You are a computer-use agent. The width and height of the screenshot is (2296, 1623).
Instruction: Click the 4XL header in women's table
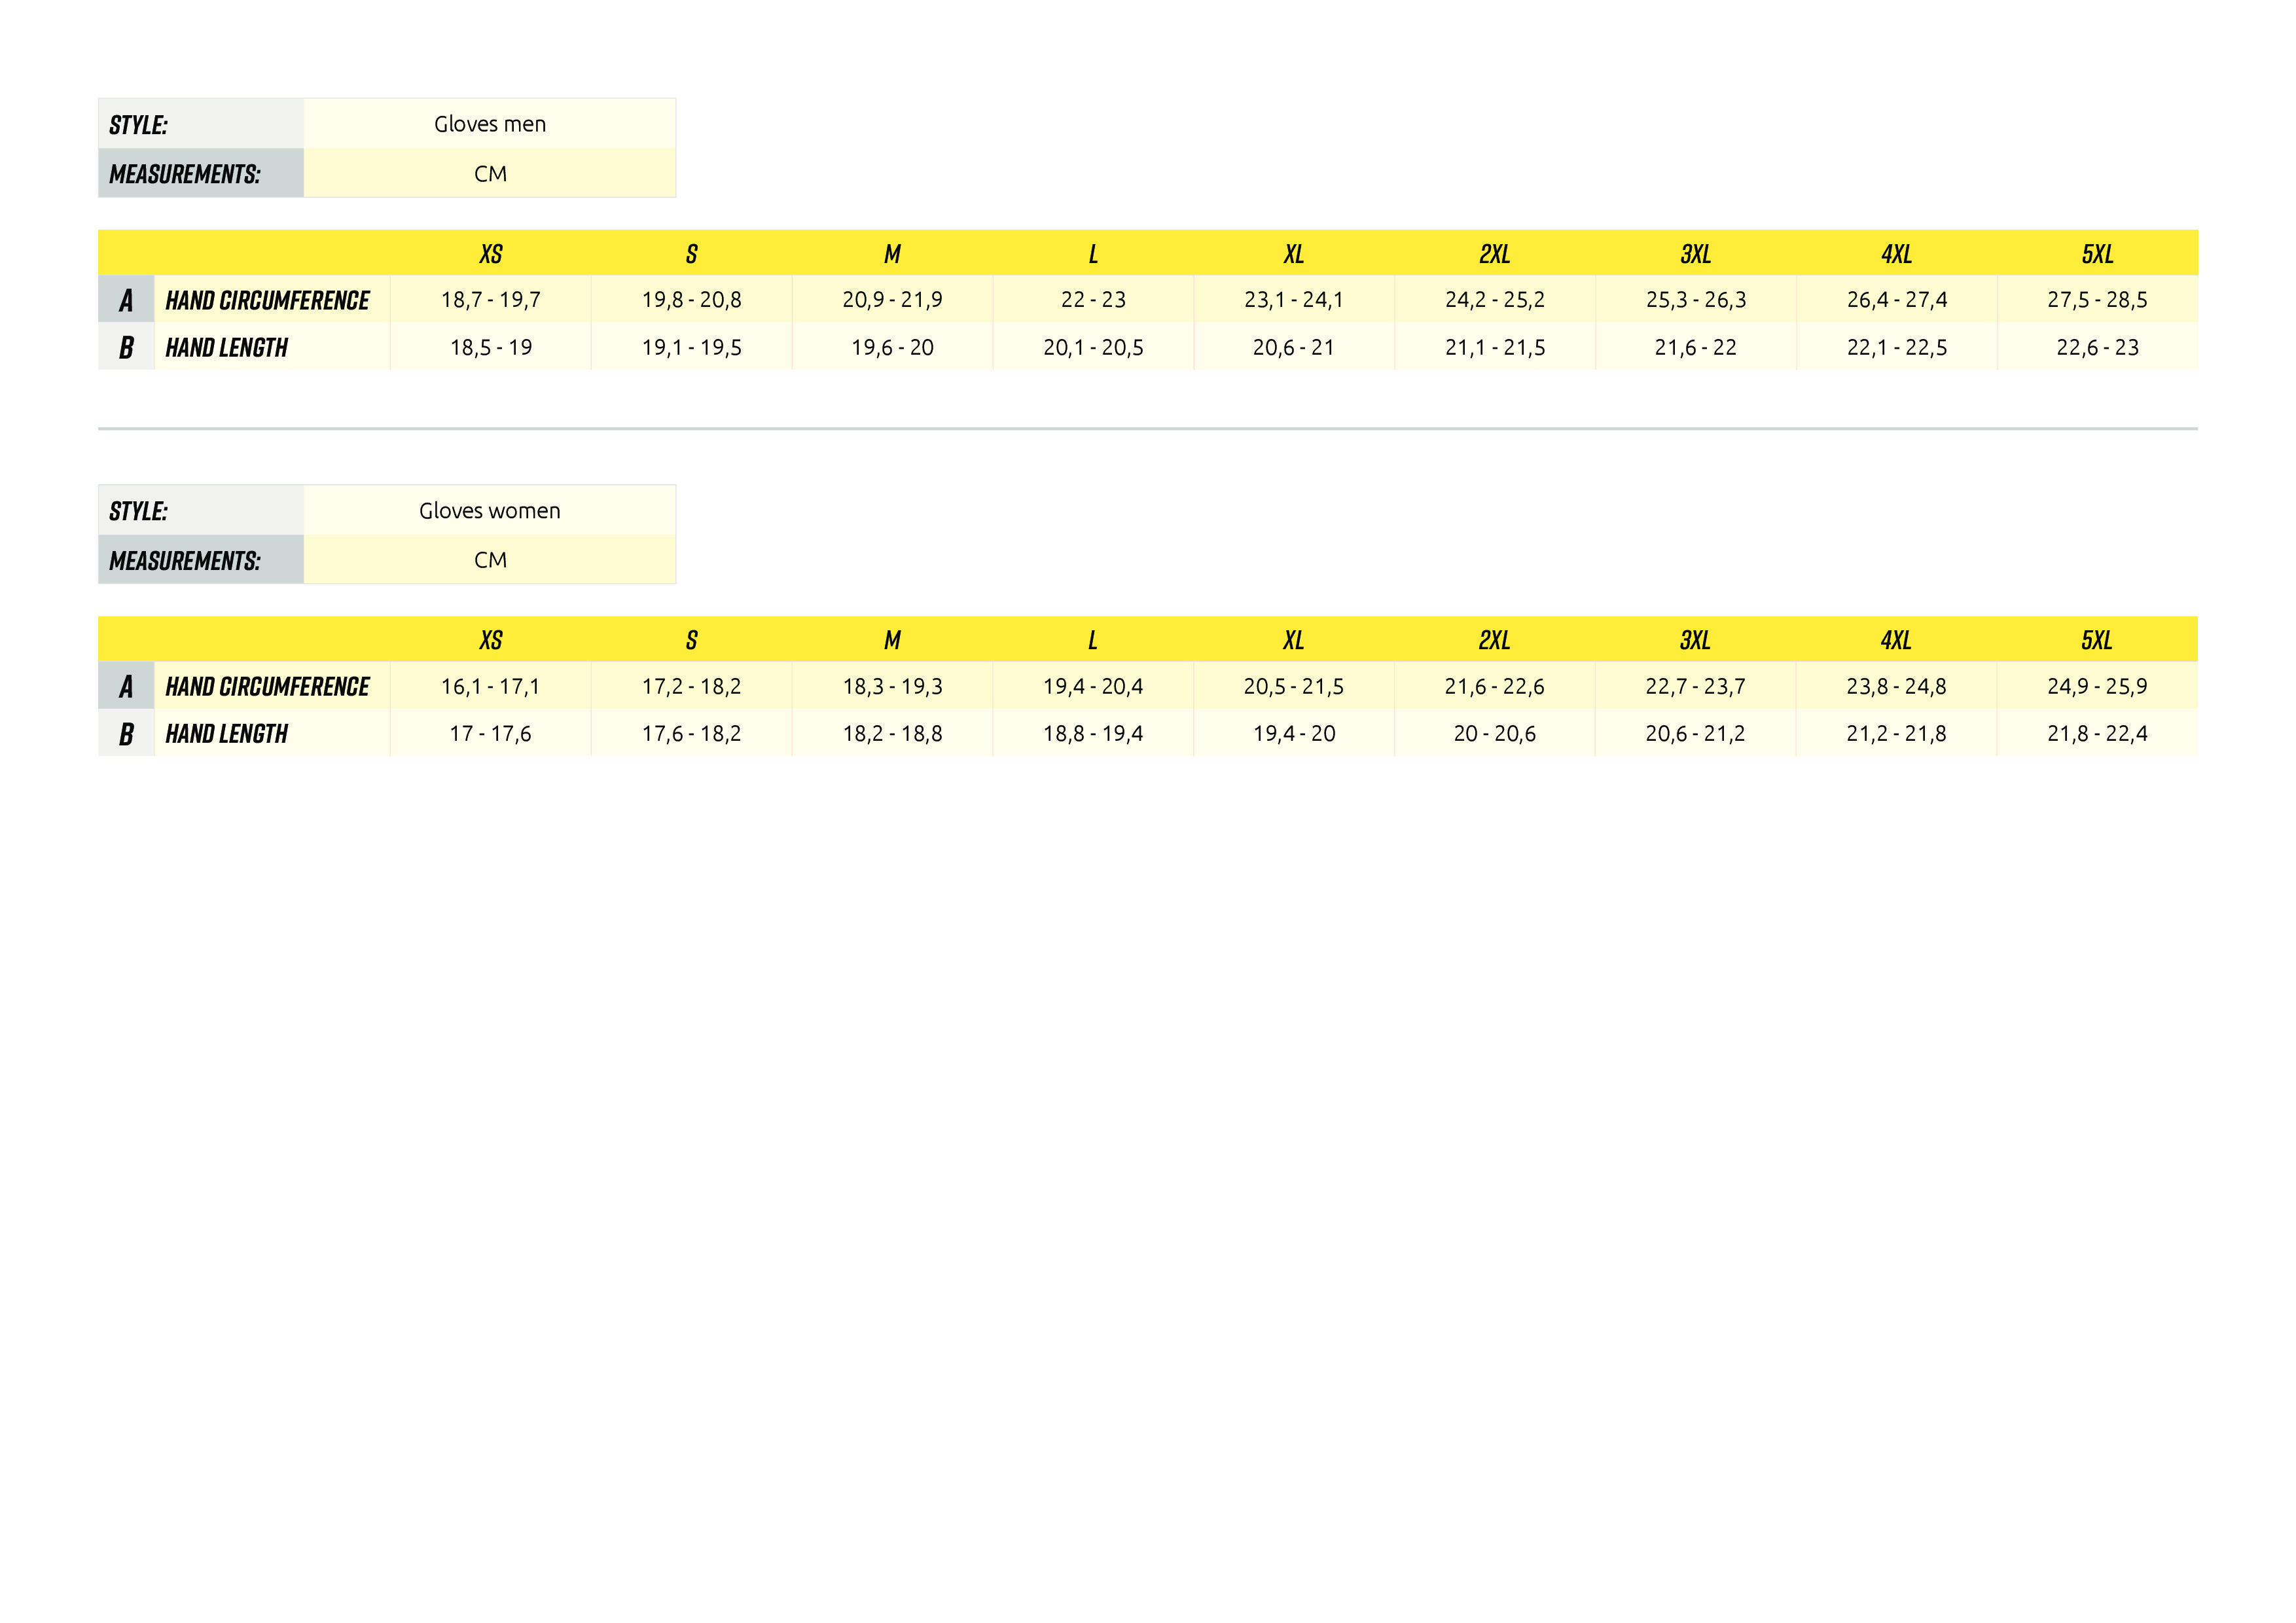click(1896, 640)
